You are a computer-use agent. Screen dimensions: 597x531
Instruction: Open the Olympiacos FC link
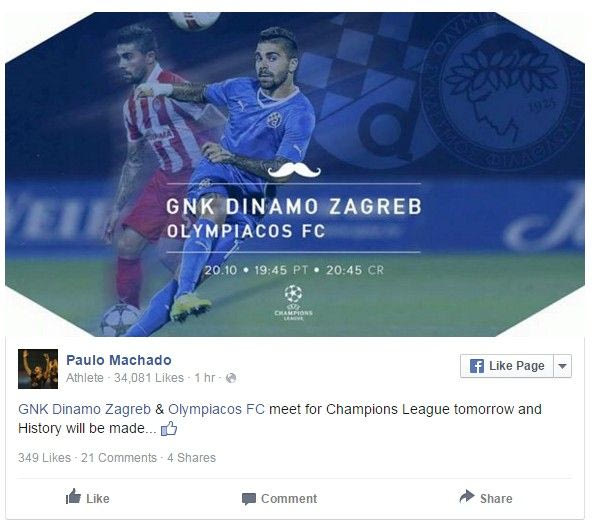click(216, 409)
